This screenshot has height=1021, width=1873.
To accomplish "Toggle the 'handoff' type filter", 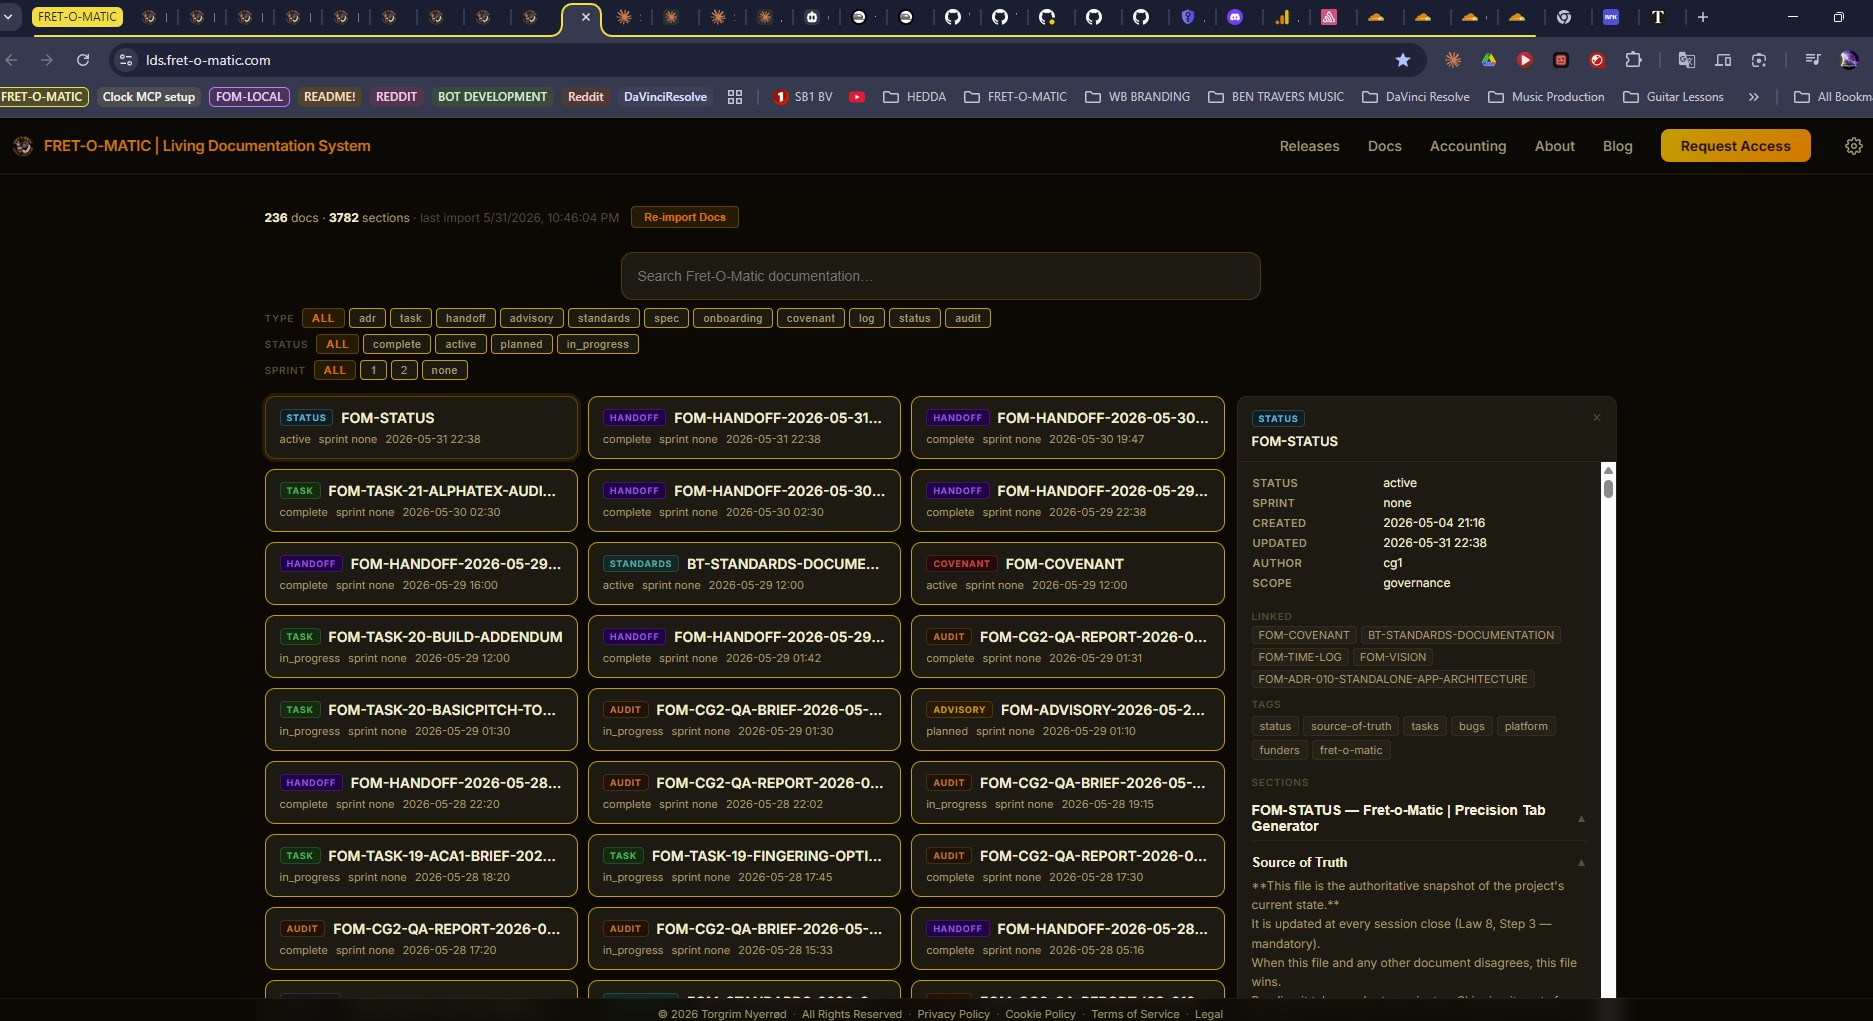I will click(466, 318).
